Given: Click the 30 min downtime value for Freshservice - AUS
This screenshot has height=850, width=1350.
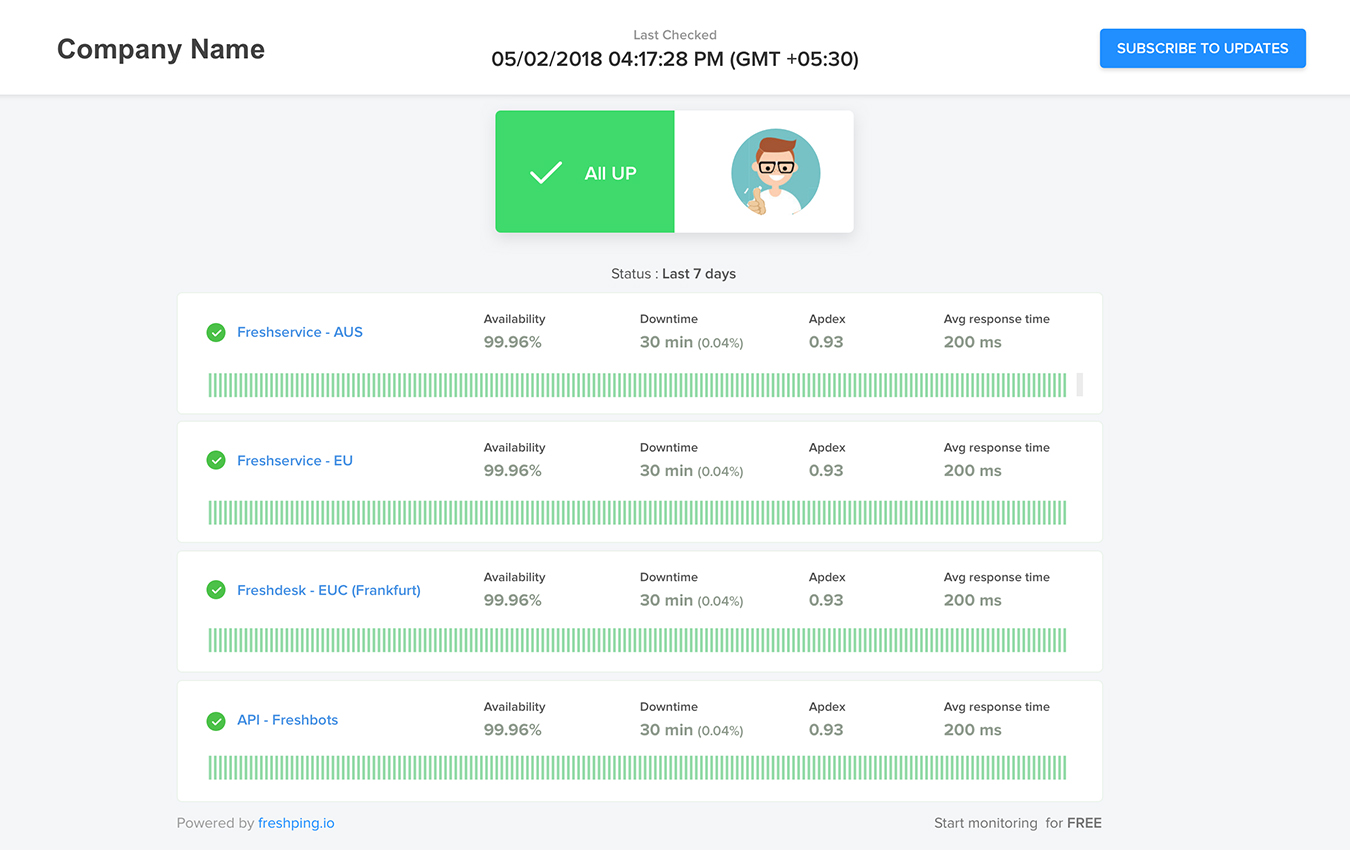Looking at the screenshot, I should pos(667,342).
